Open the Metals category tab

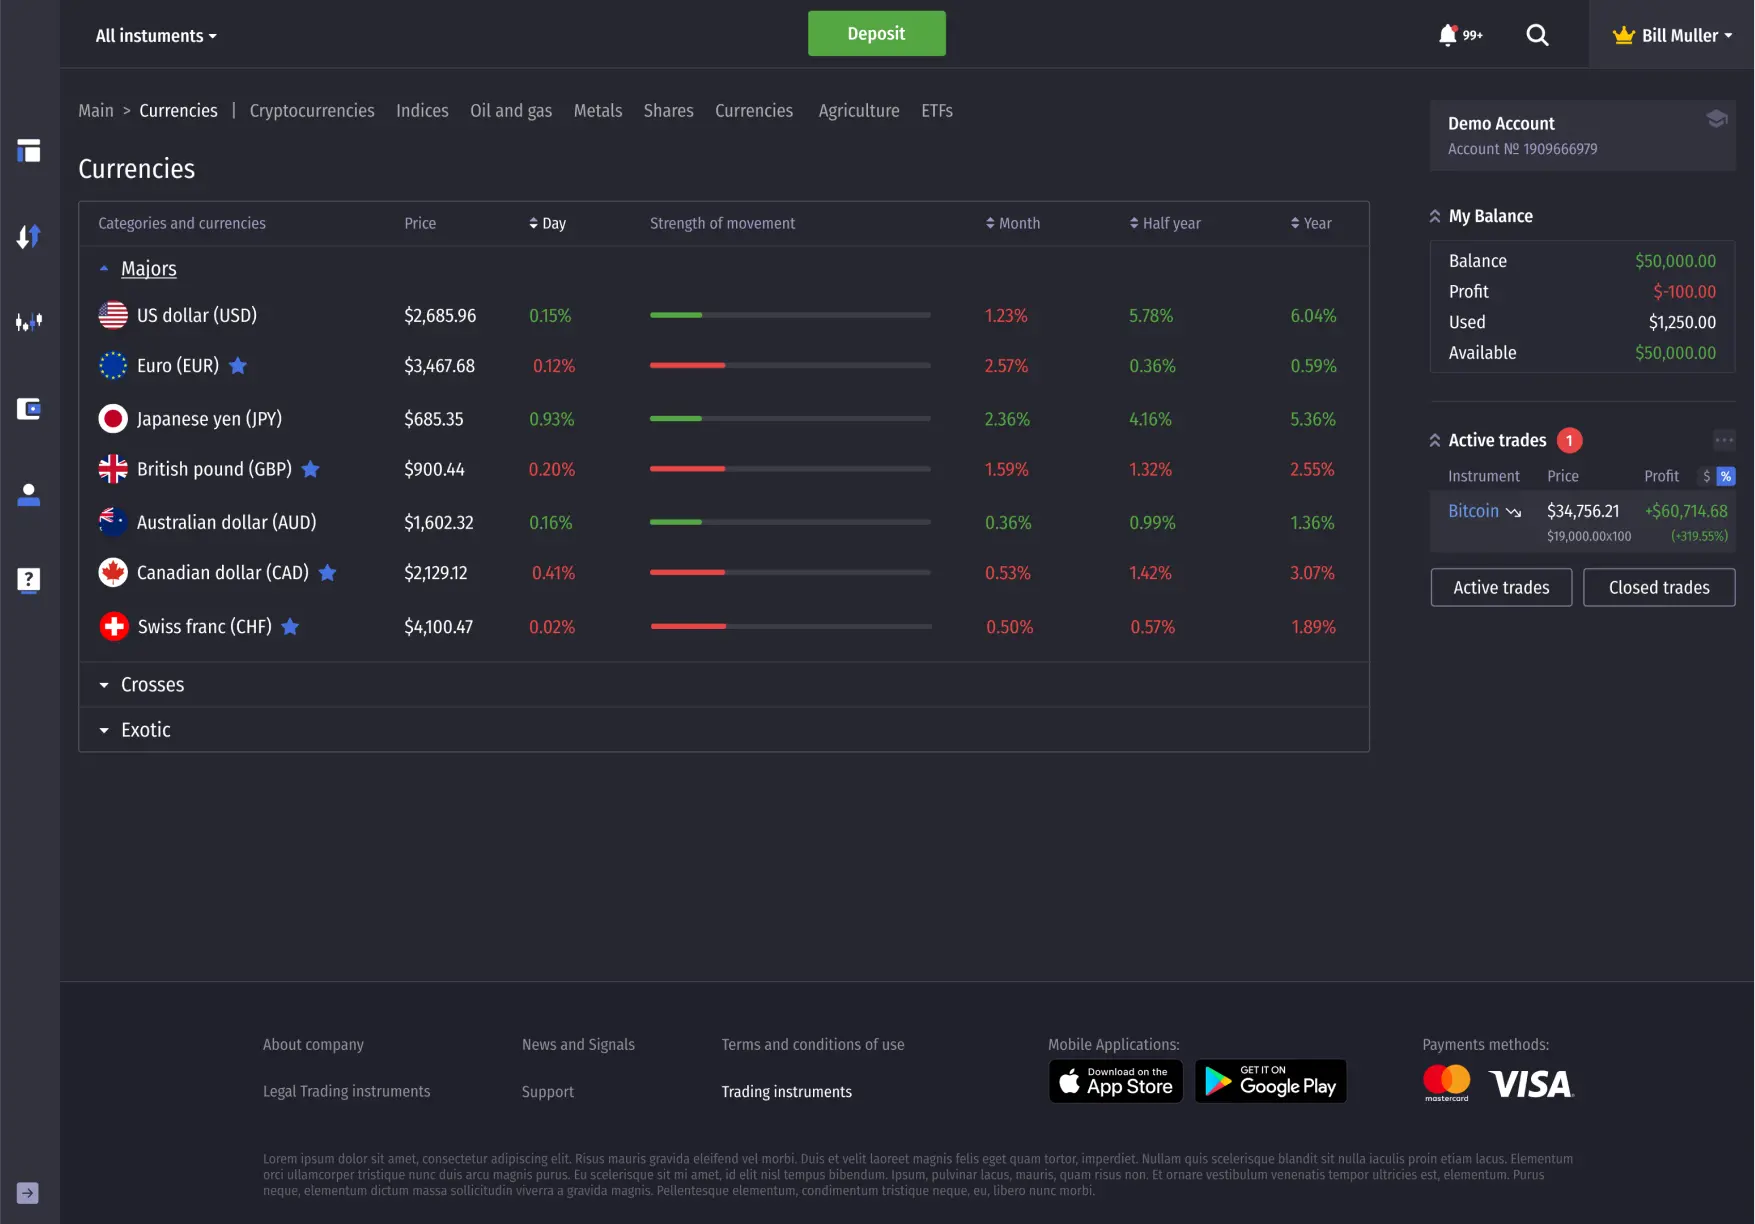coord(597,111)
